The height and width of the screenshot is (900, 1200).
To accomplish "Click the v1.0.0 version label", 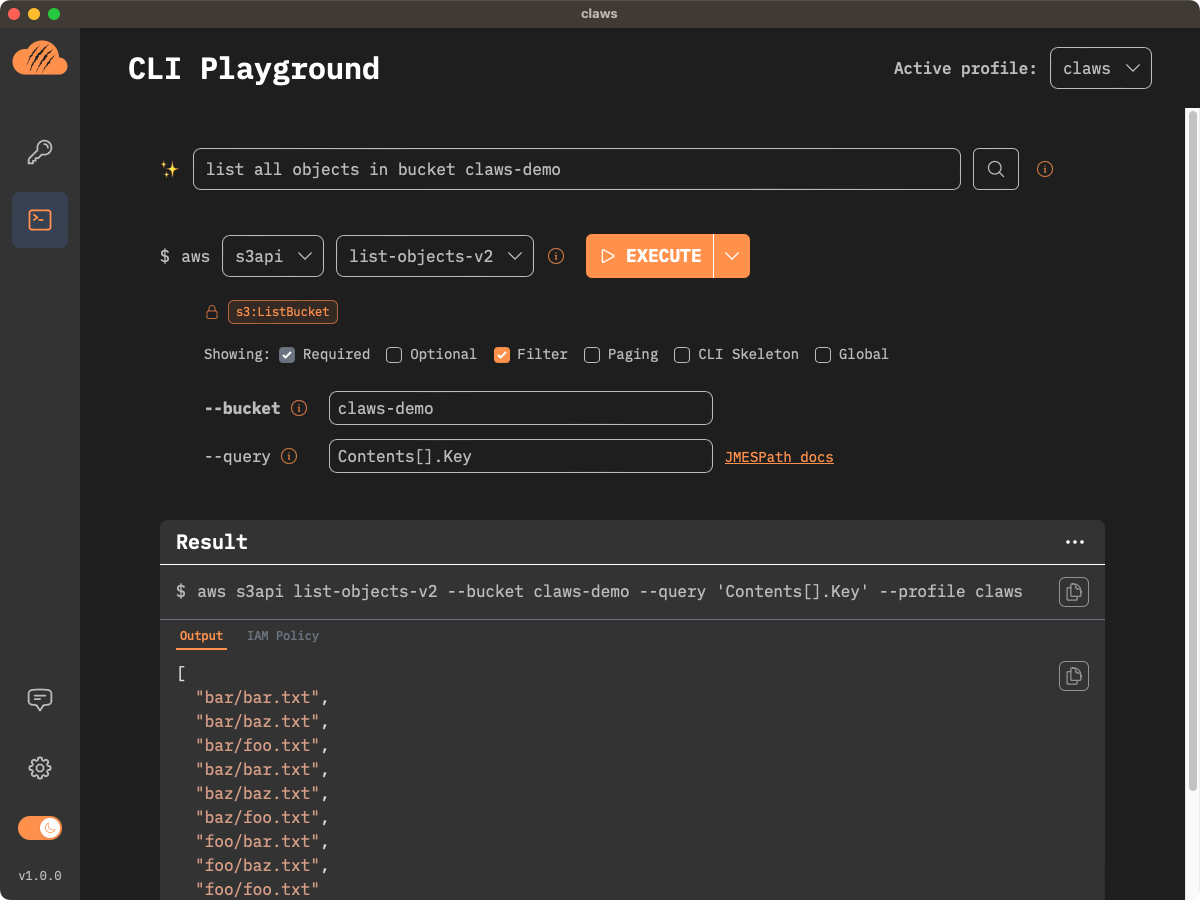I will click(x=40, y=876).
